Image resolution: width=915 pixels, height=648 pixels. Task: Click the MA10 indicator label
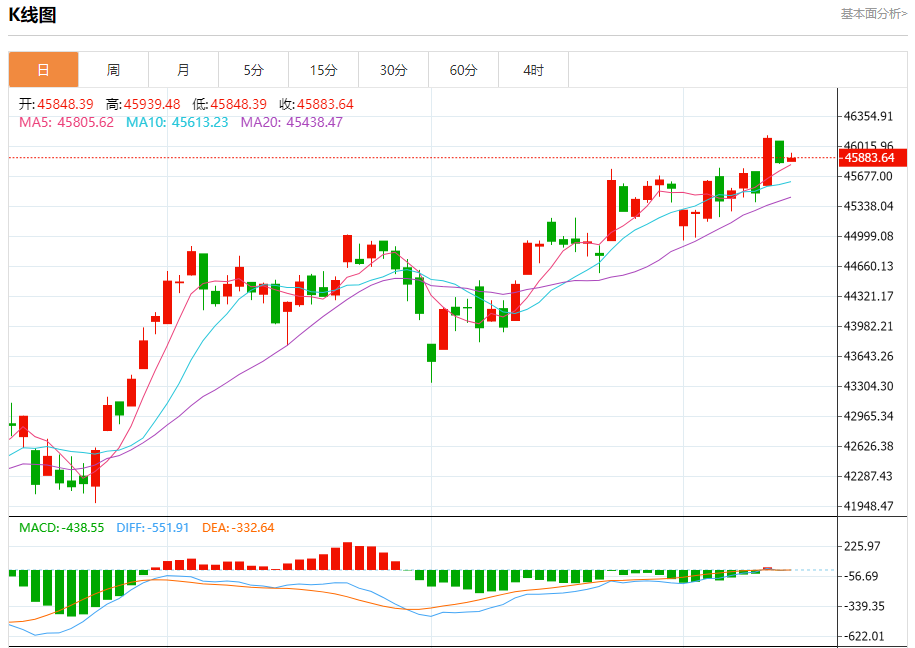(177, 122)
